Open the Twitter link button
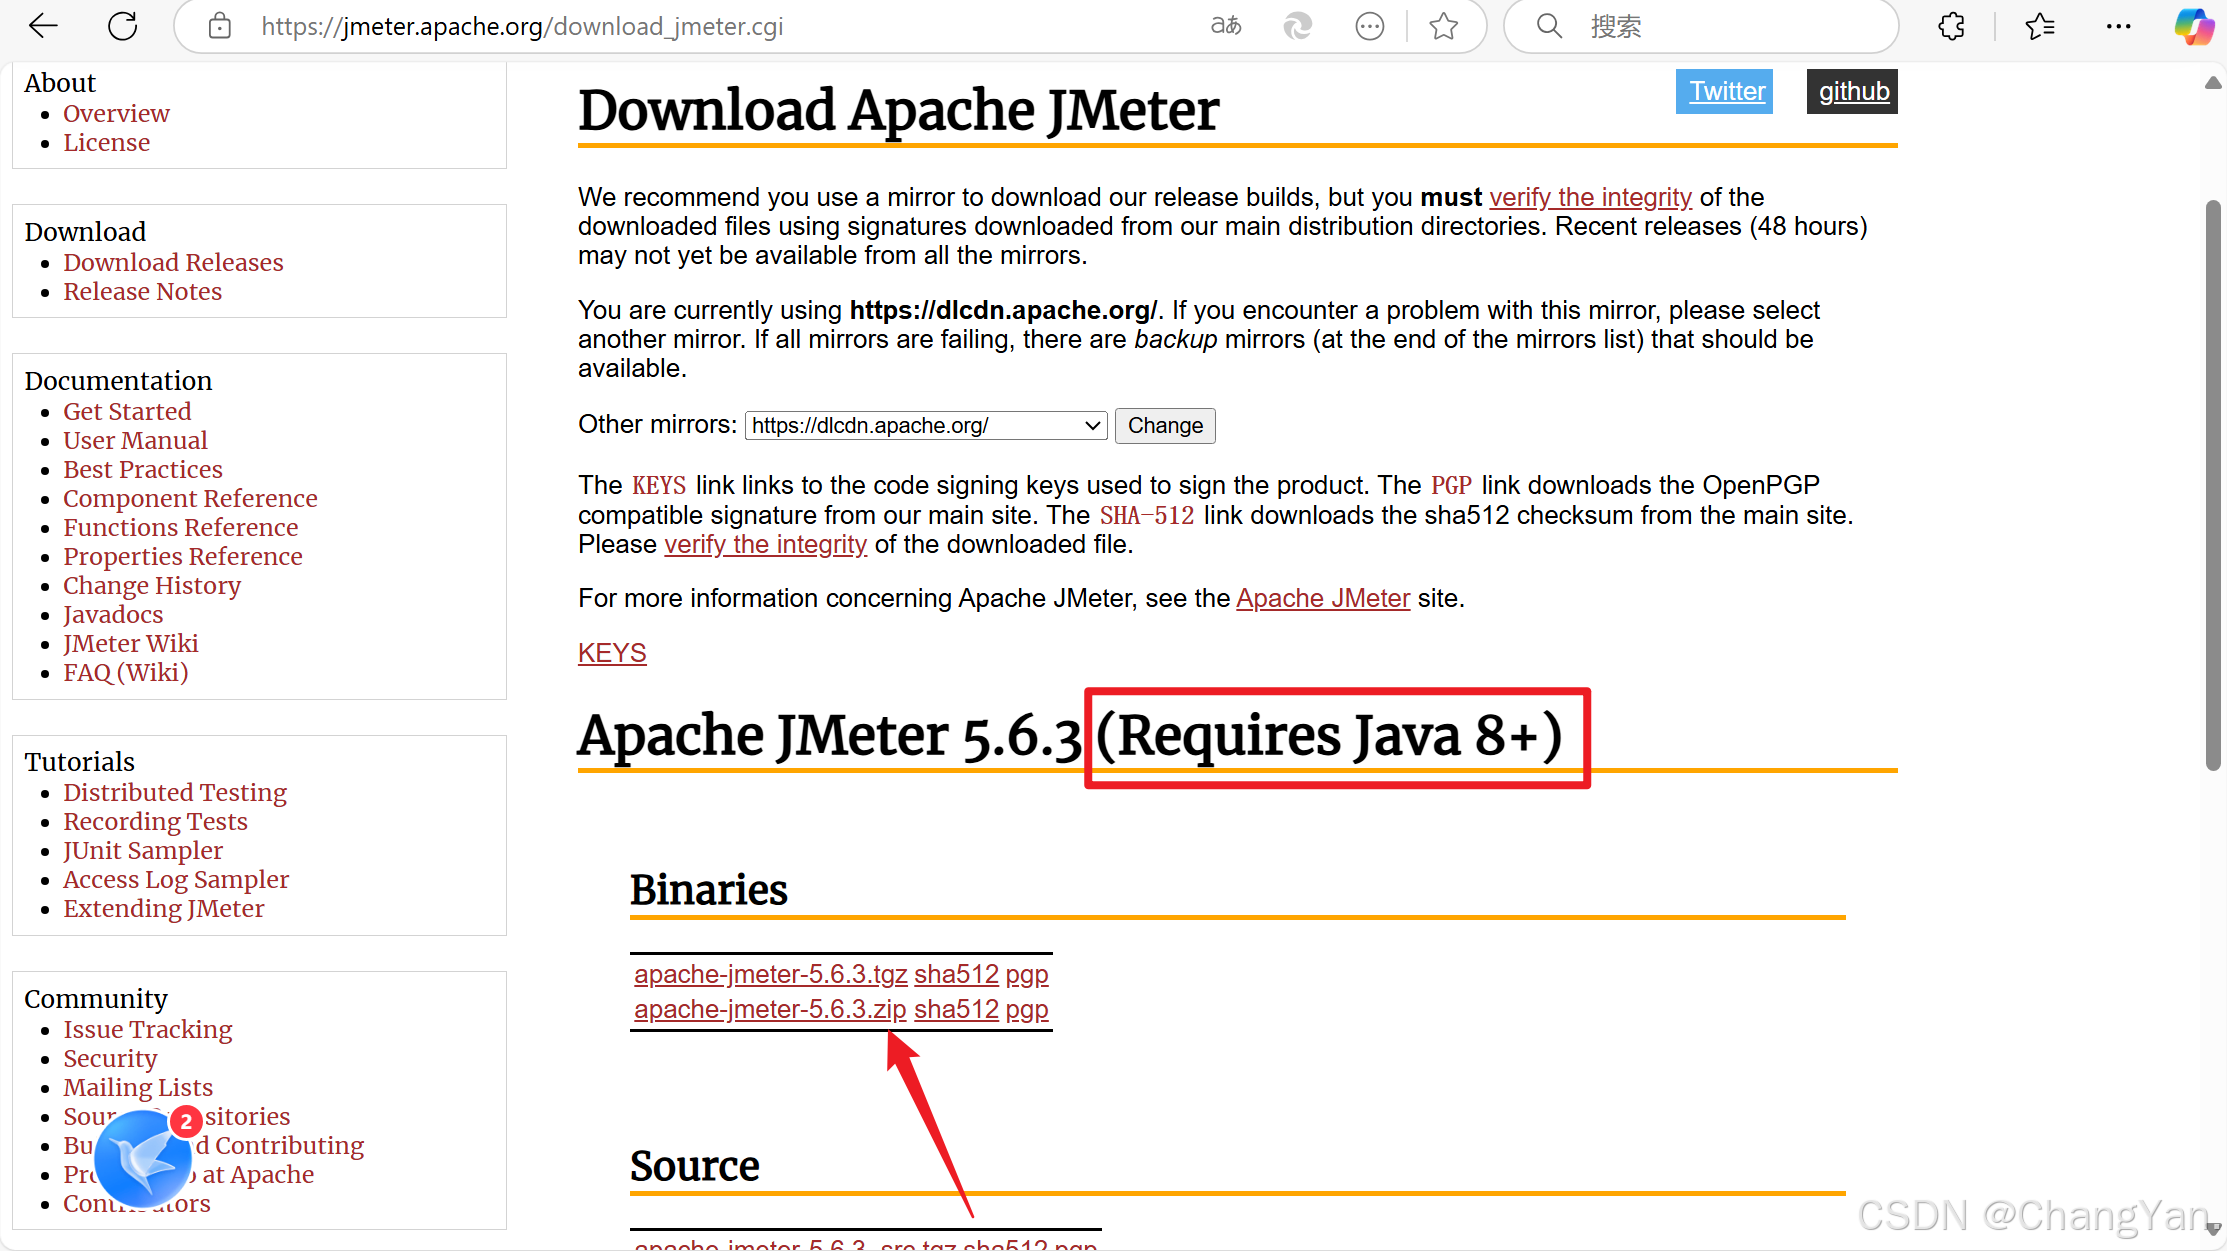This screenshot has width=2227, height=1251. pyautogui.click(x=1725, y=91)
